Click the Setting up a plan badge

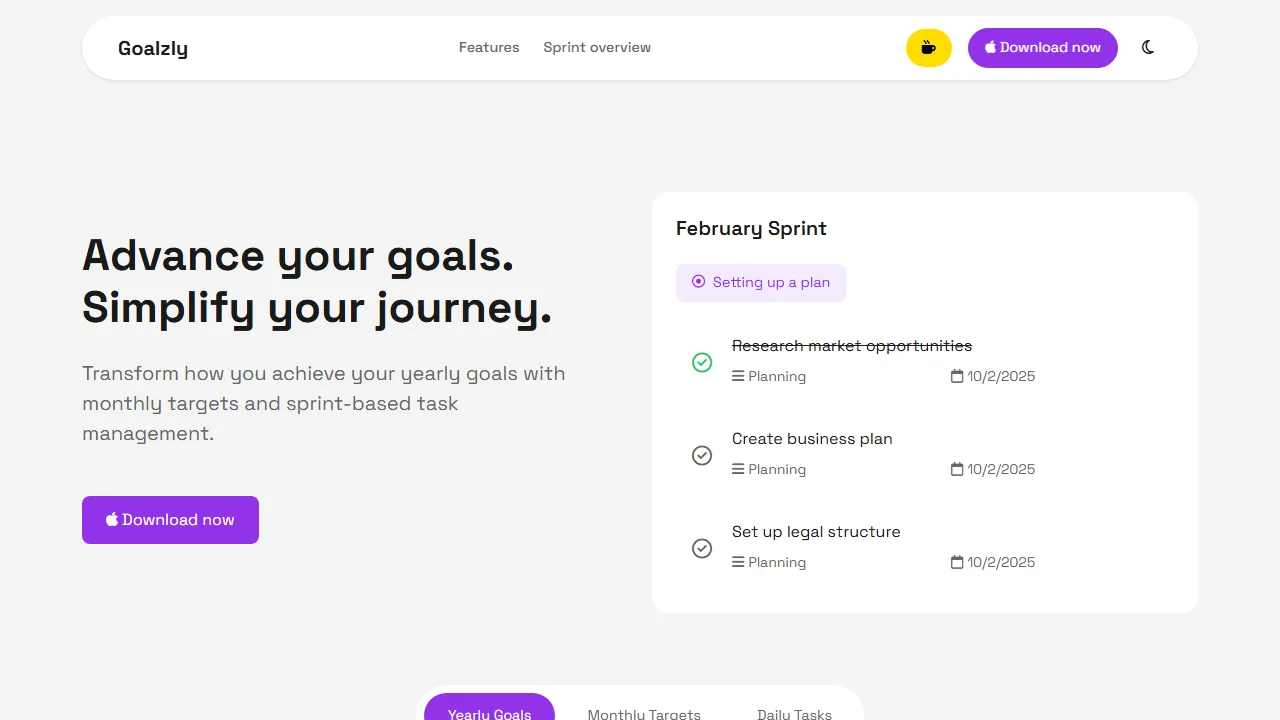[760, 282]
